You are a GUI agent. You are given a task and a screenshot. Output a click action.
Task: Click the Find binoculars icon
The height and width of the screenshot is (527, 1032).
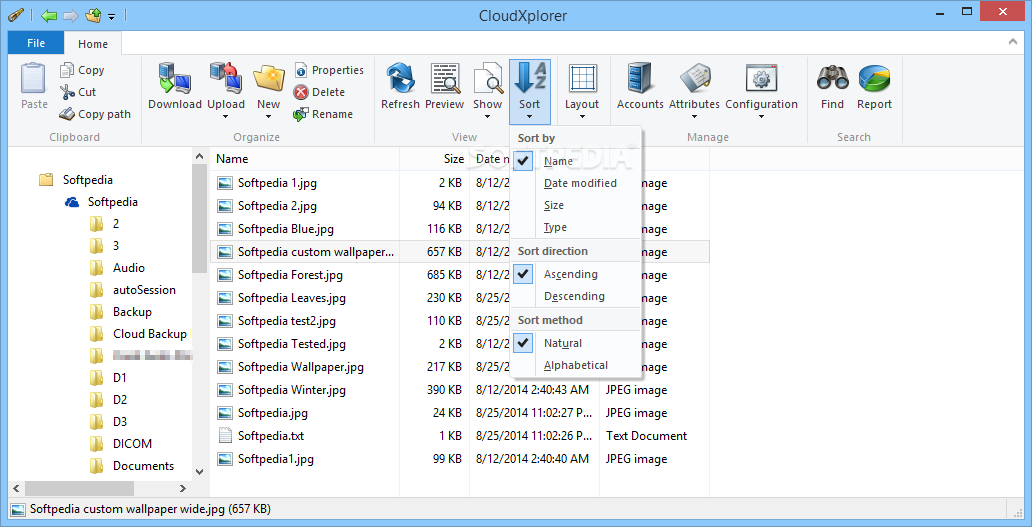click(833, 78)
